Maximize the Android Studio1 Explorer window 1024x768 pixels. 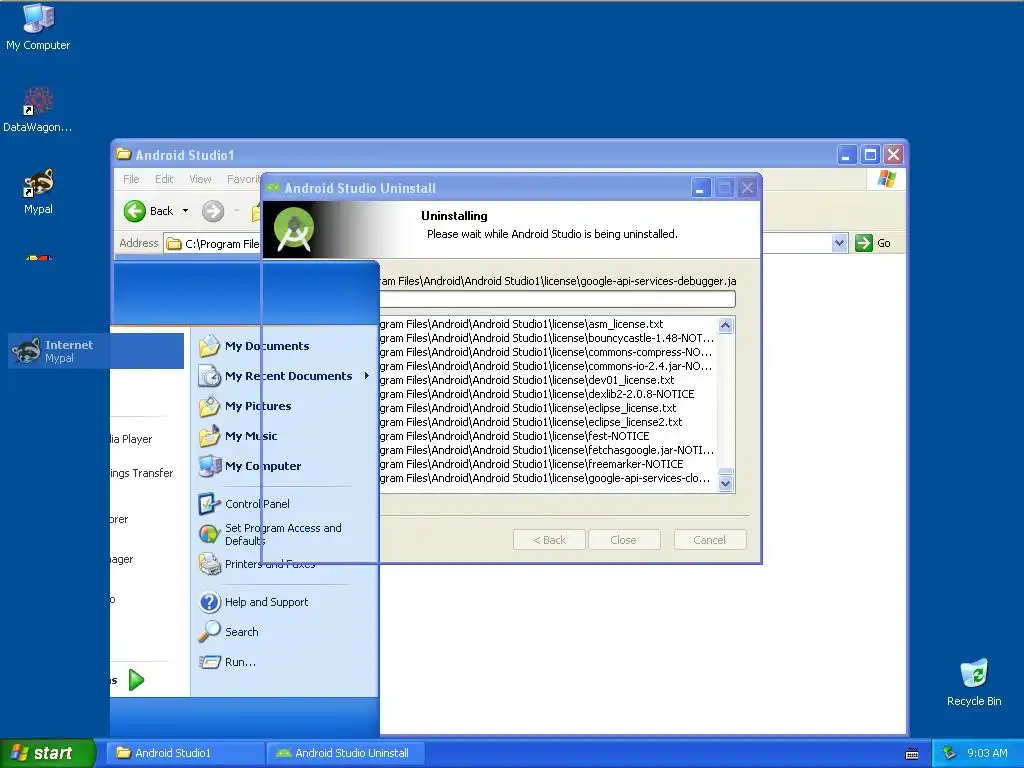coord(870,155)
